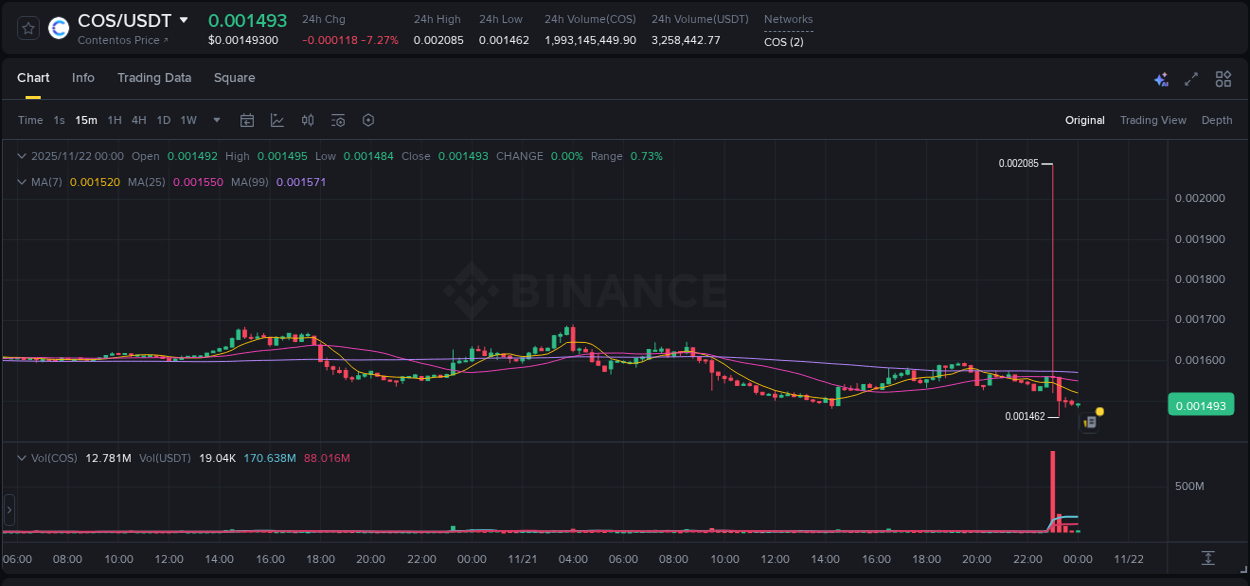Open the chart settings hexagon icon

tap(368, 120)
